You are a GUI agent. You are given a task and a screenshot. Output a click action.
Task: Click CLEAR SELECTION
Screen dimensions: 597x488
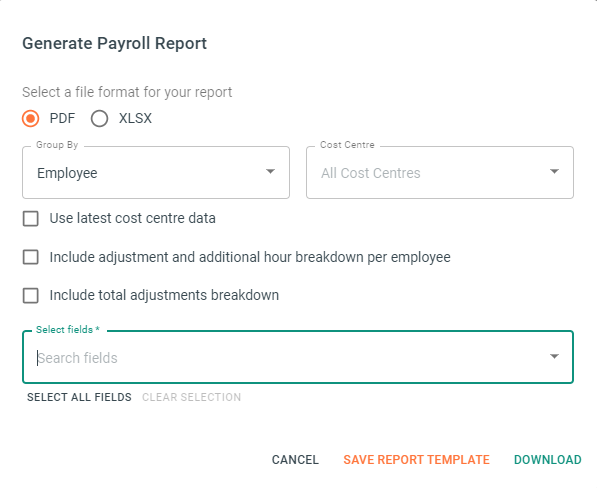click(192, 397)
